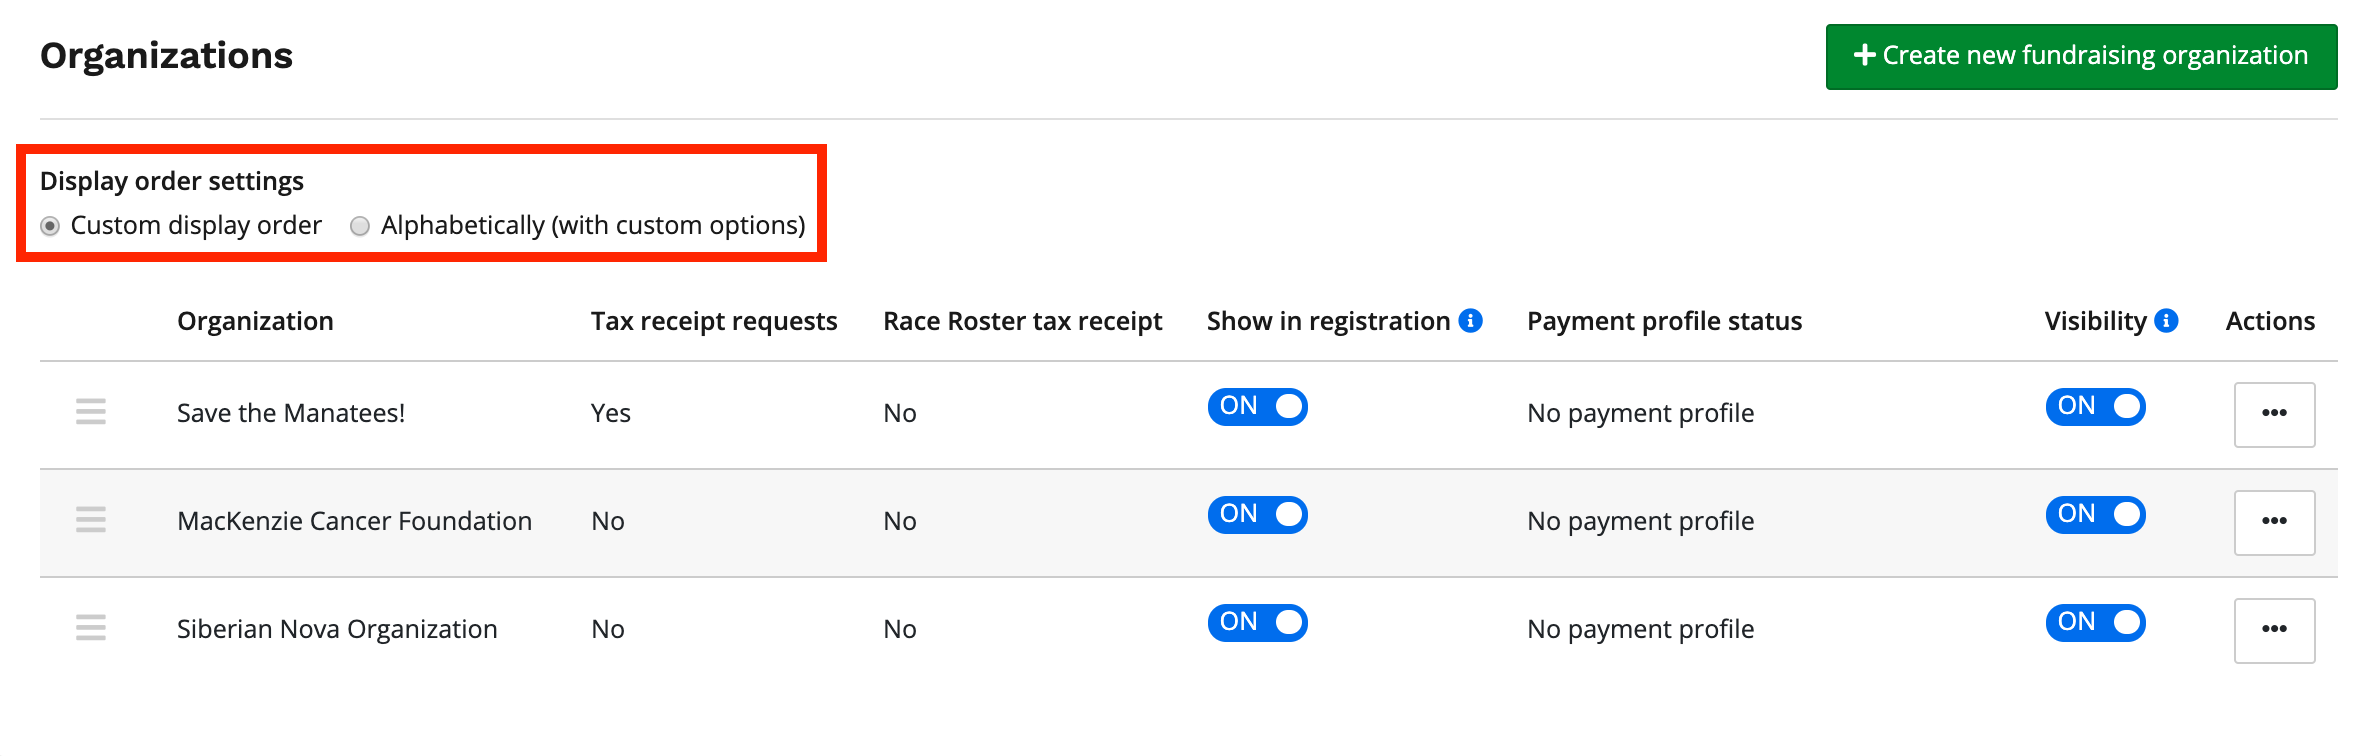Click drag handle for Save the Manatees!
The height and width of the screenshot is (756, 2366).
91,412
